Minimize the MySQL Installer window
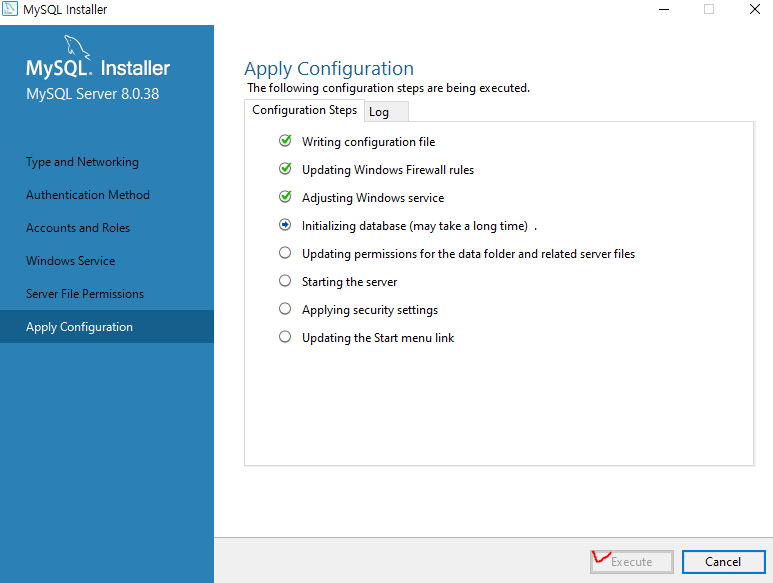Image resolution: width=773 pixels, height=583 pixels. point(664,9)
